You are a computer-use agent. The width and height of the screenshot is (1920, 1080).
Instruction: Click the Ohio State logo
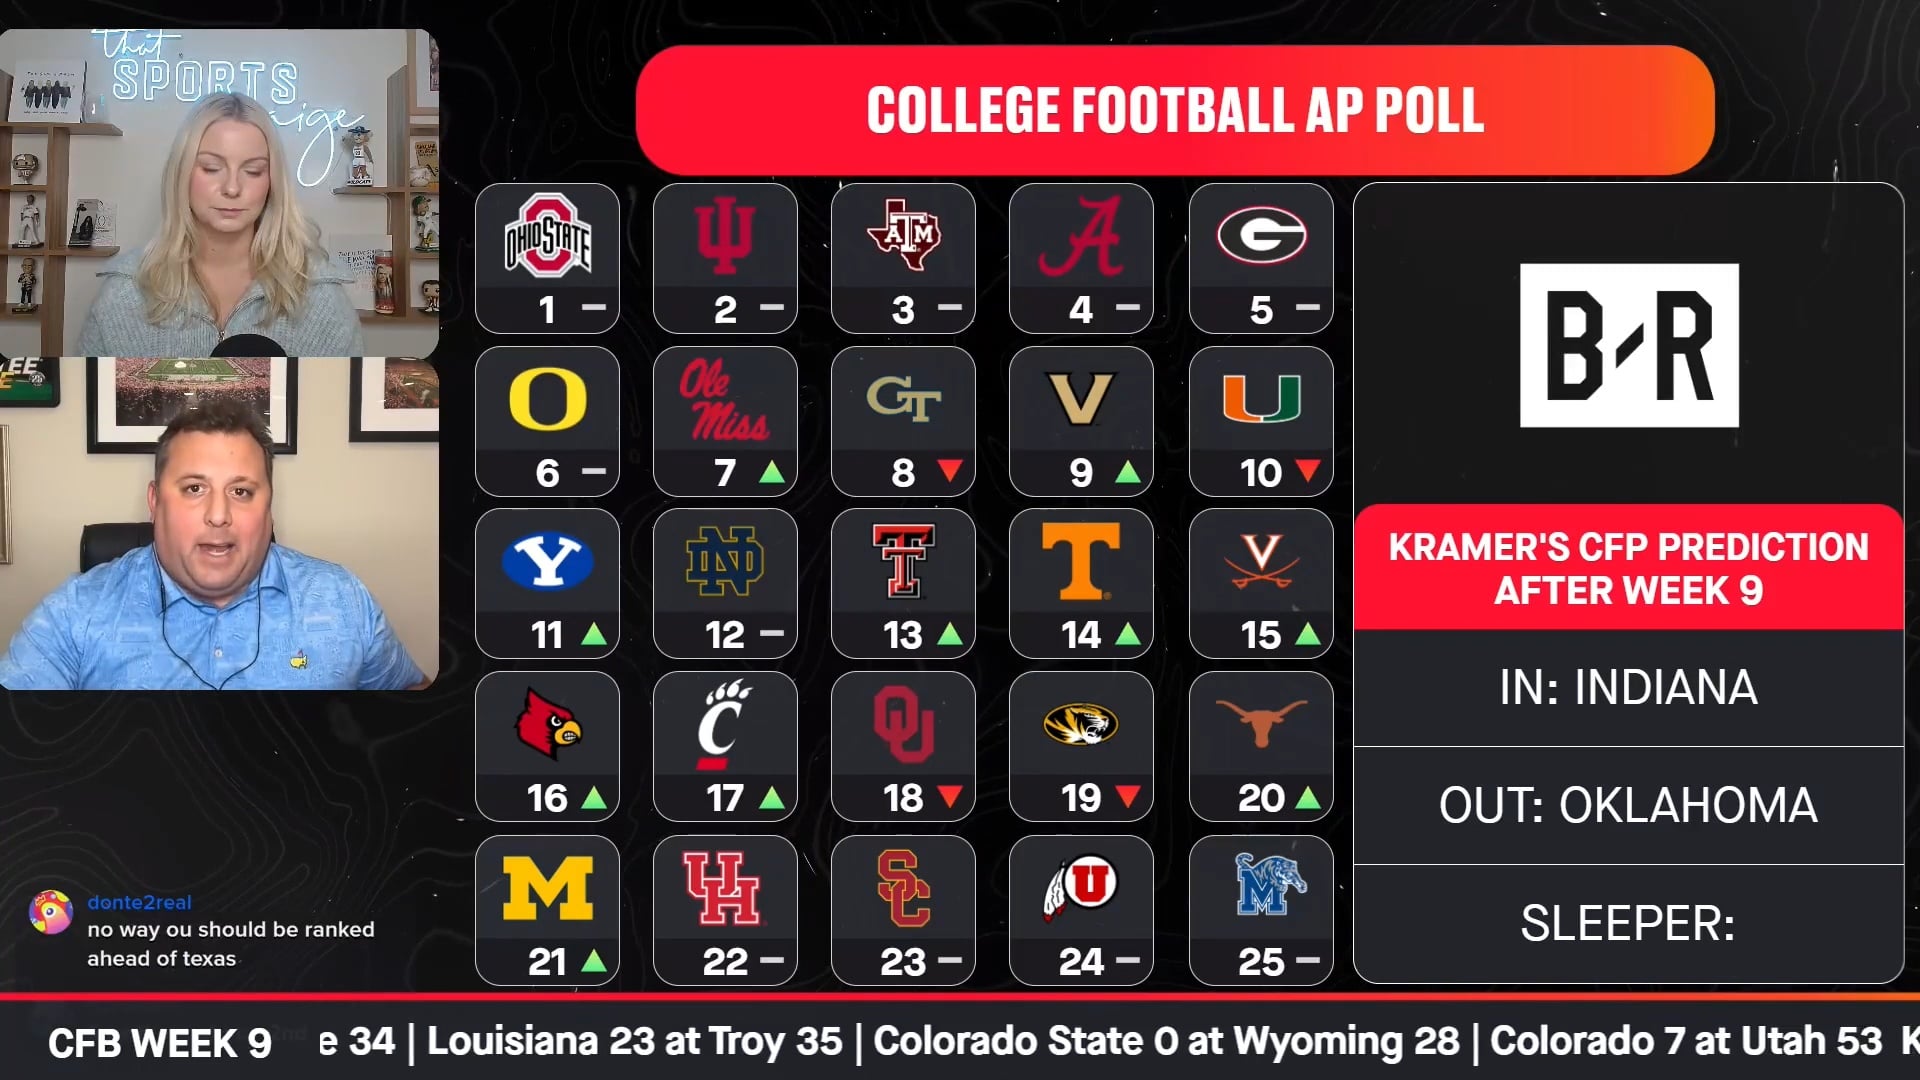(x=547, y=236)
